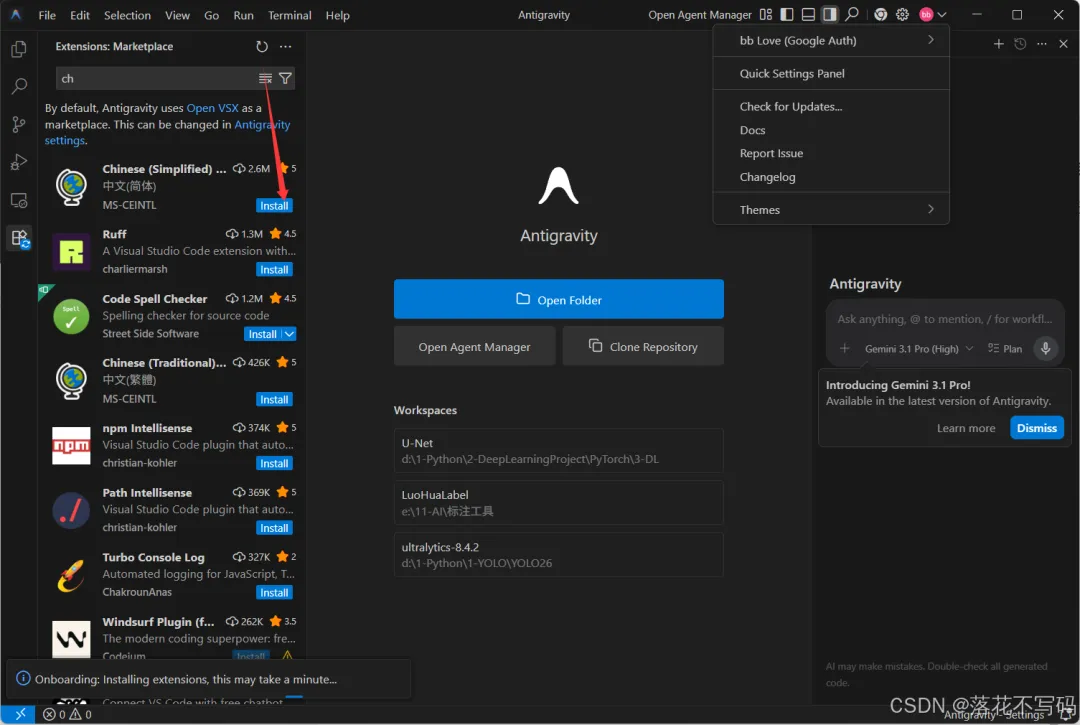The width and height of the screenshot is (1080, 725).
Task: Install Code Spell Checker extension
Action: coord(262,334)
